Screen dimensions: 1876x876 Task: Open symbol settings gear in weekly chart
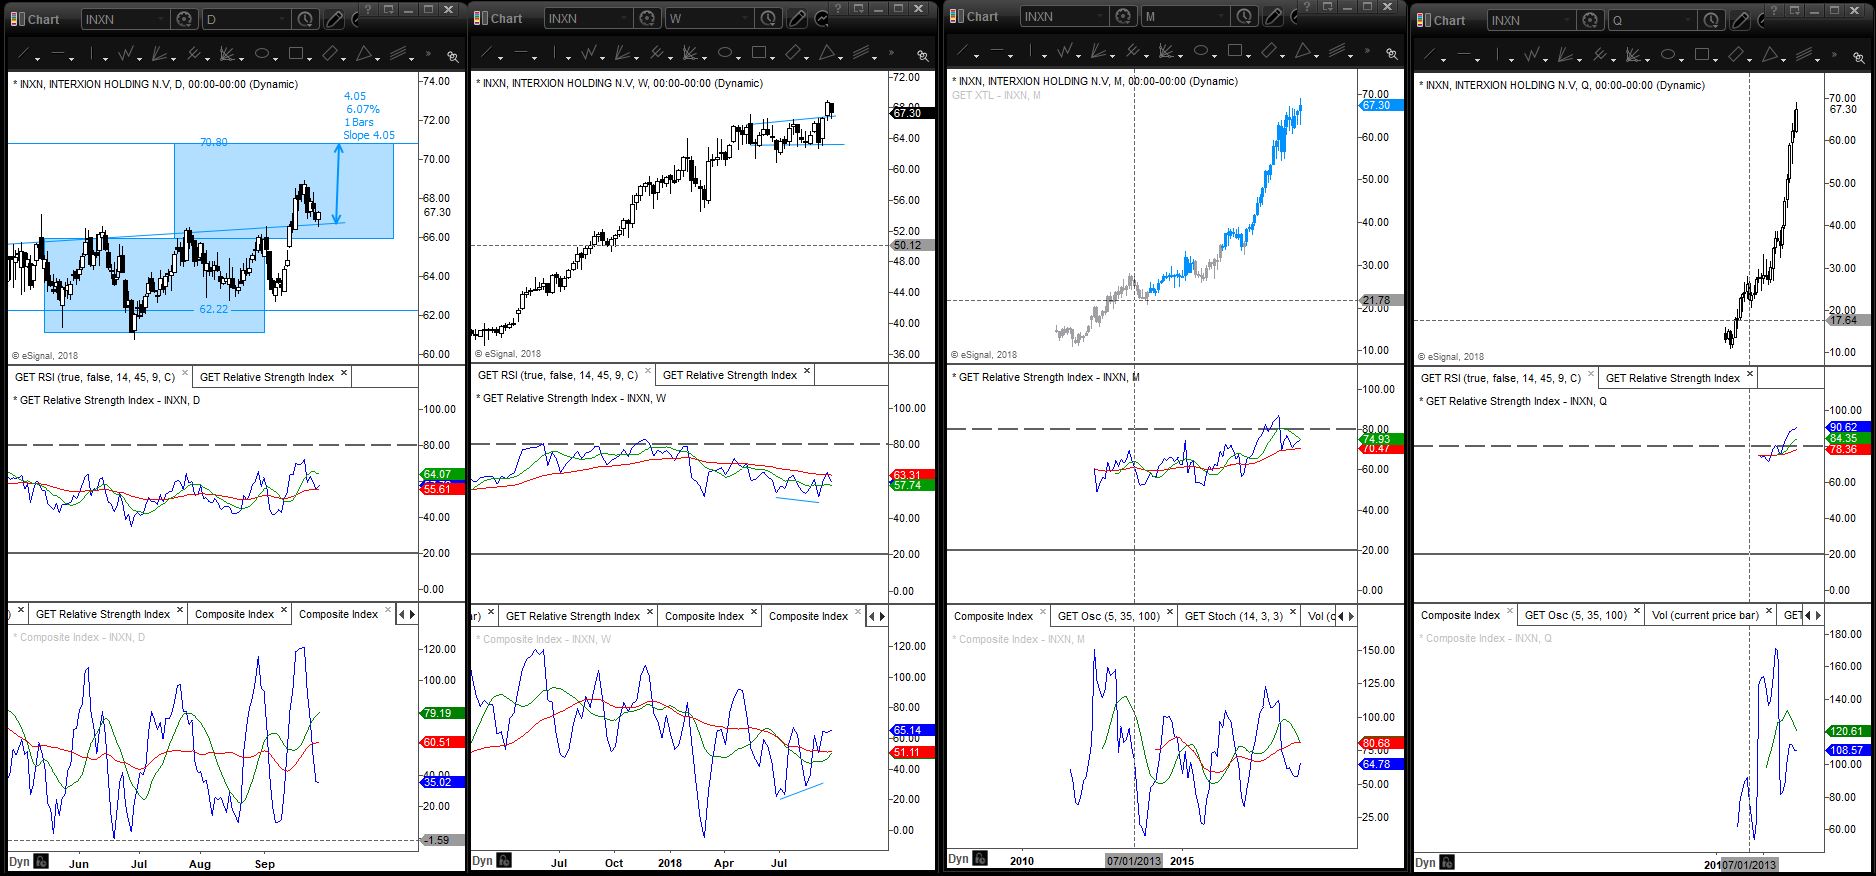tap(647, 18)
